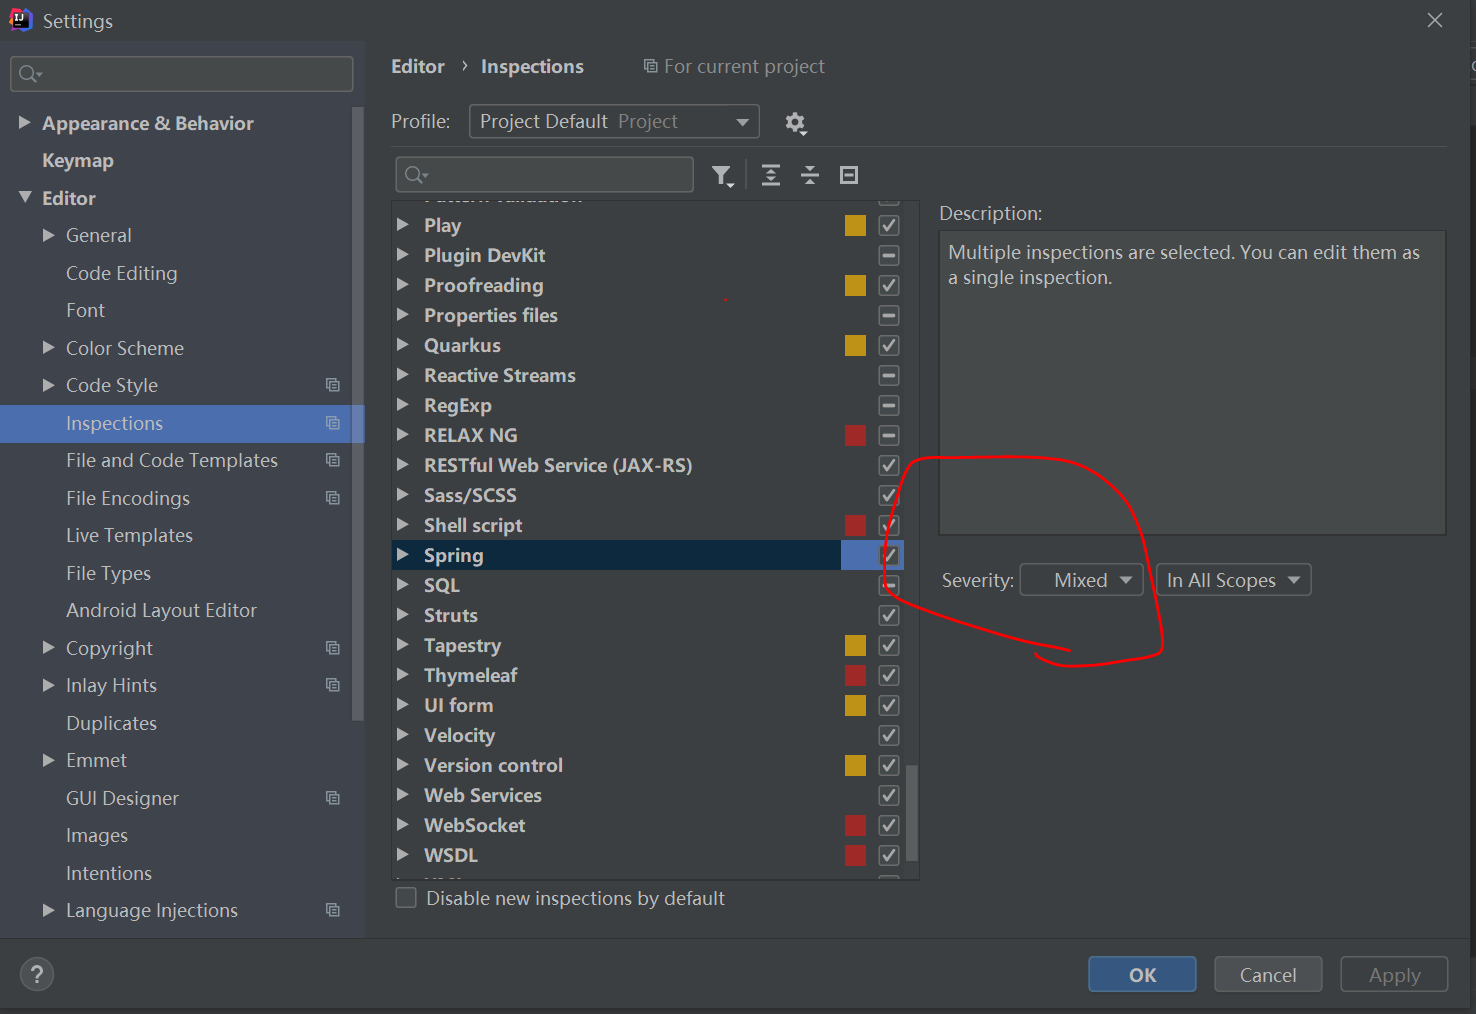This screenshot has width=1476, height=1014.
Task: Focus the inspections search field
Action: [x=544, y=175]
